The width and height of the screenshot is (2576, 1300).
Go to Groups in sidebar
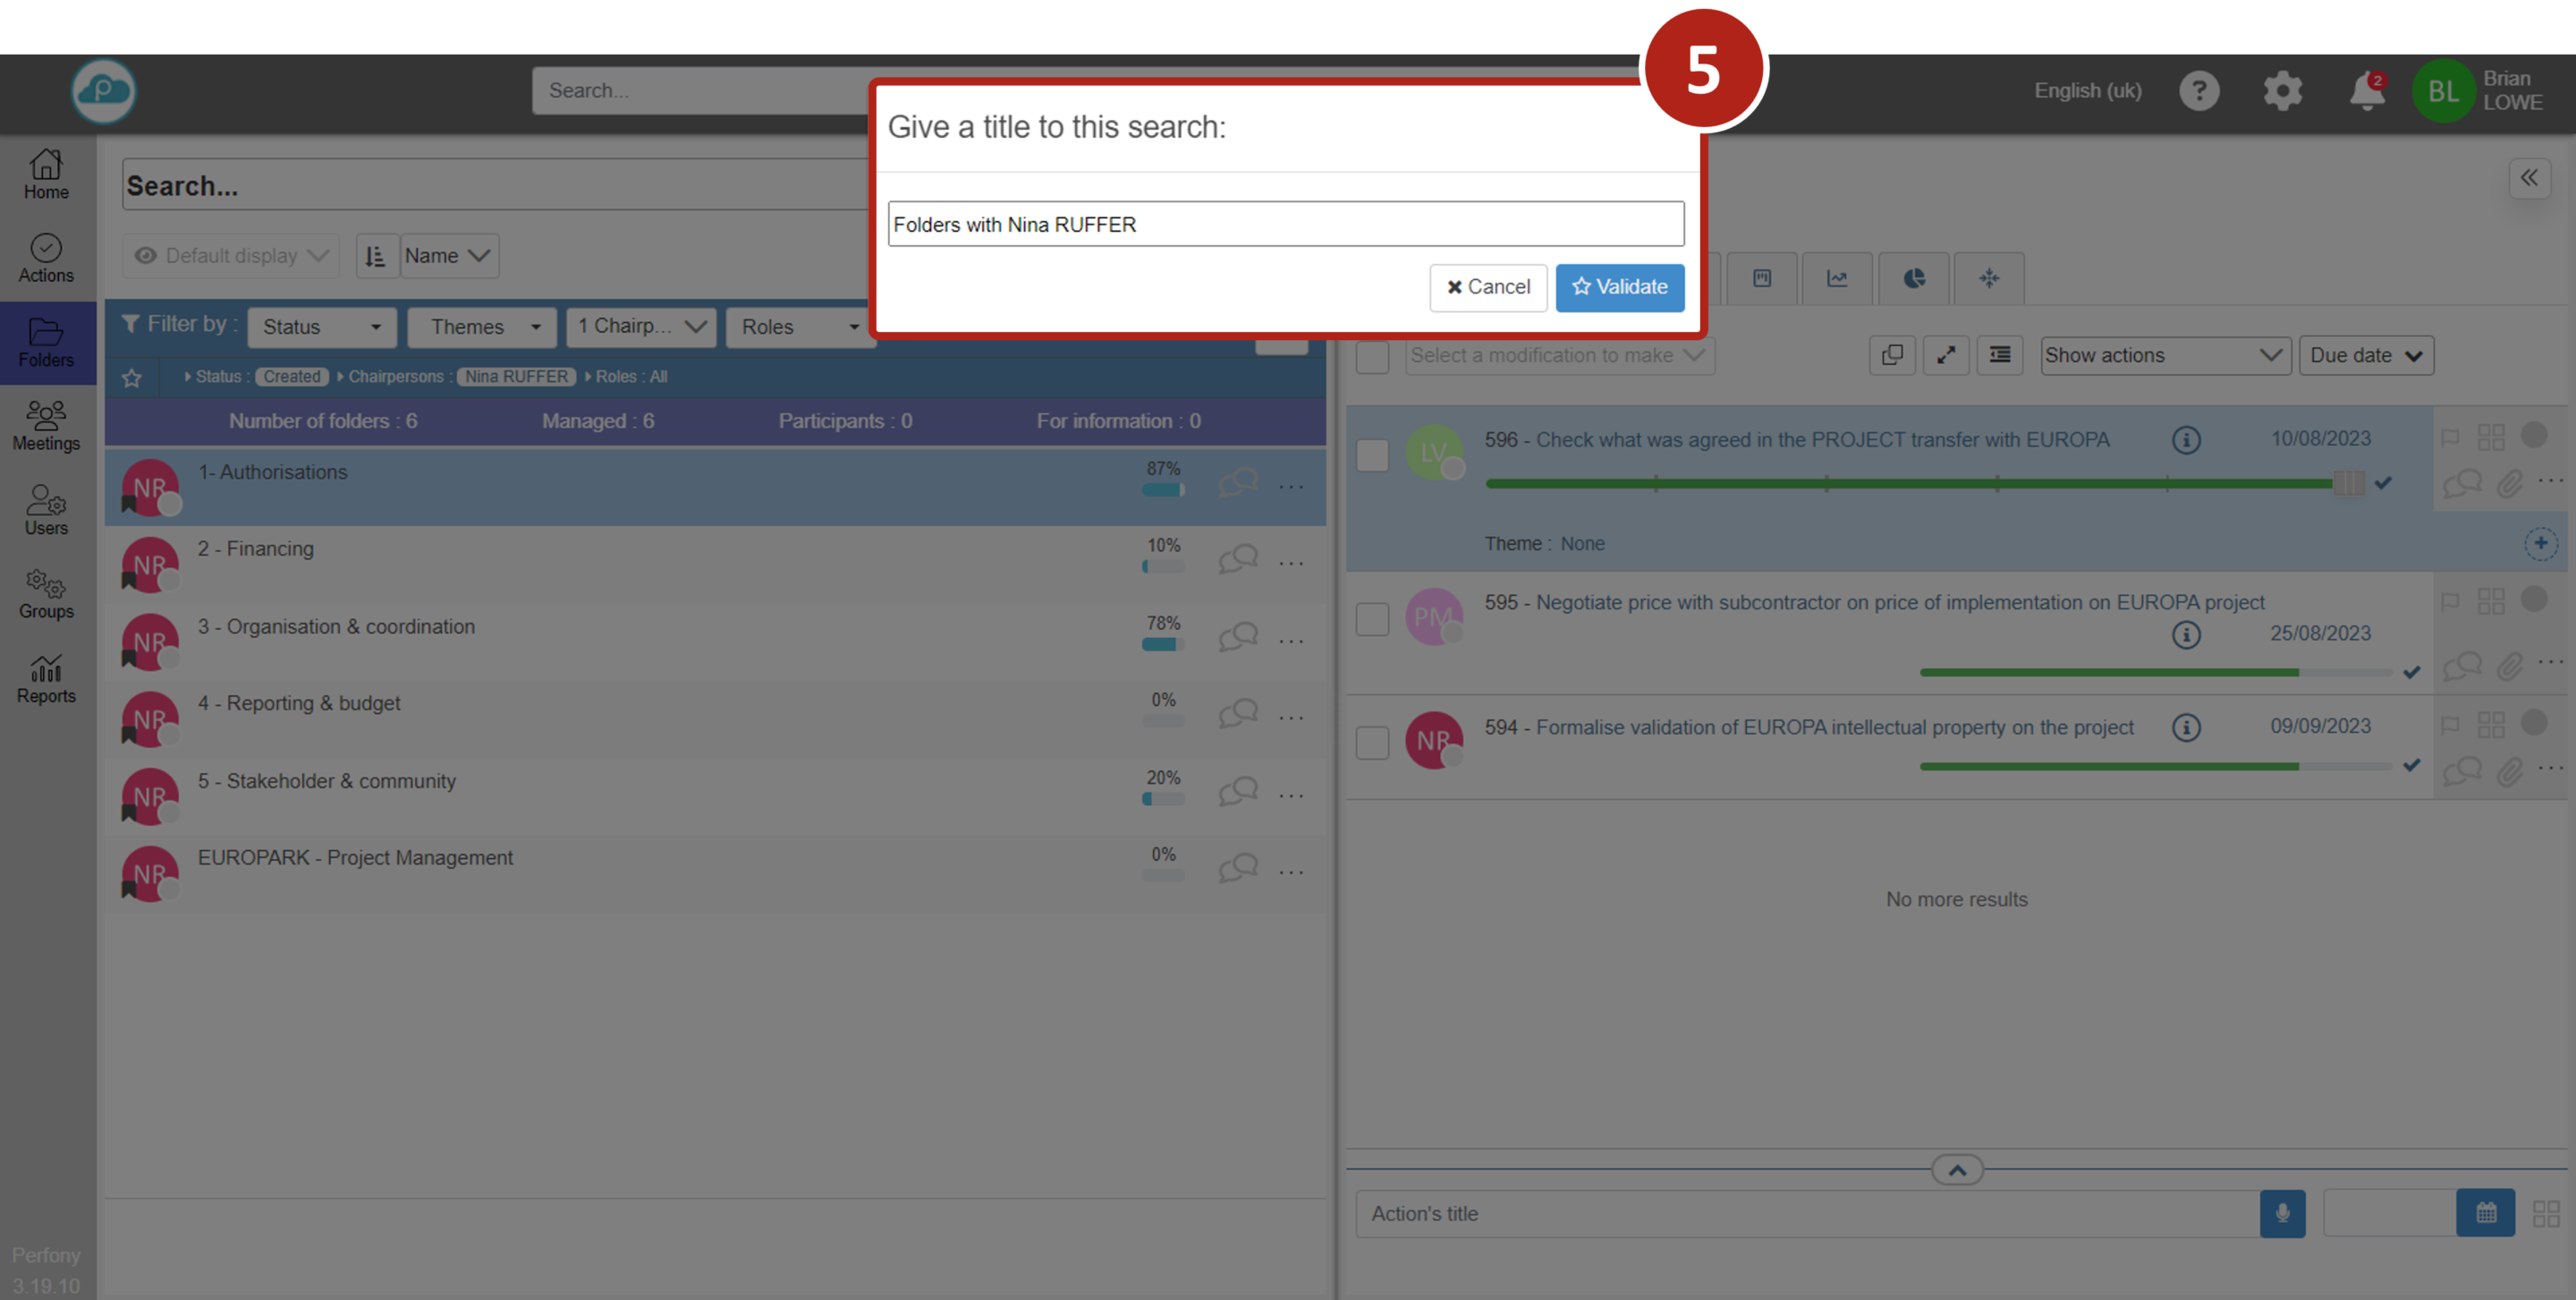tap(46, 594)
